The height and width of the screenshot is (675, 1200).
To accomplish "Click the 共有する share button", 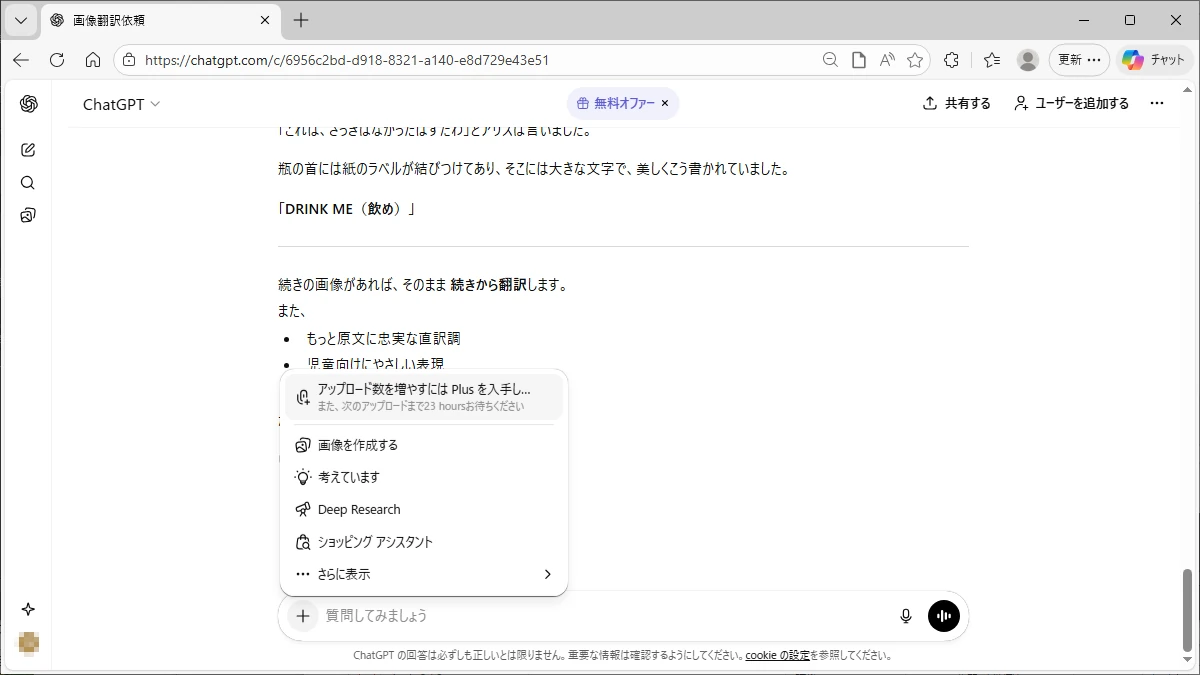I will coord(957,103).
